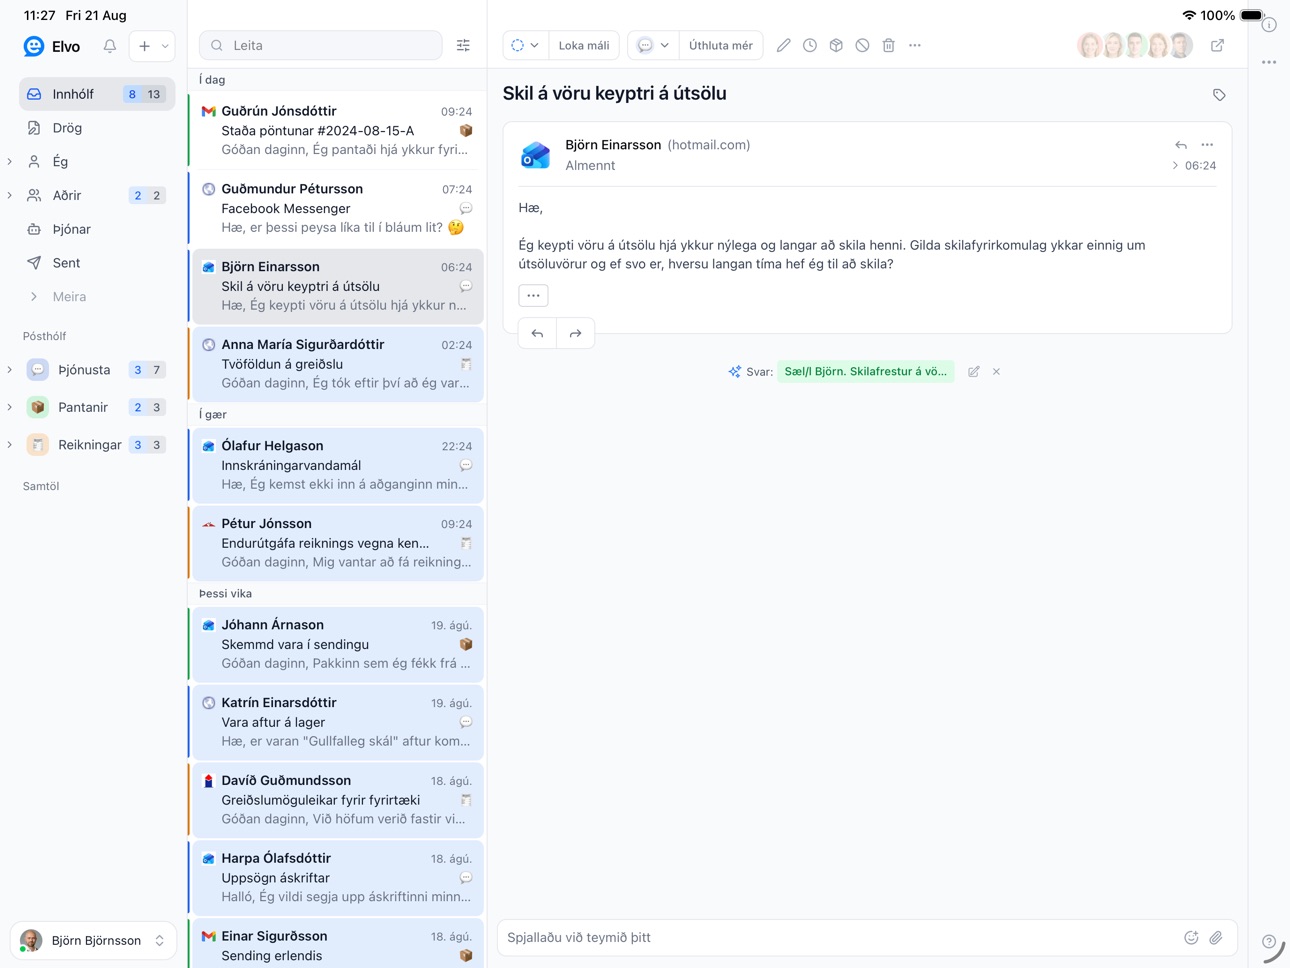The height and width of the screenshot is (968, 1290).
Task: Open Jóhann Árnason Skemmd vara conversation
Action: tap(337, 644)
